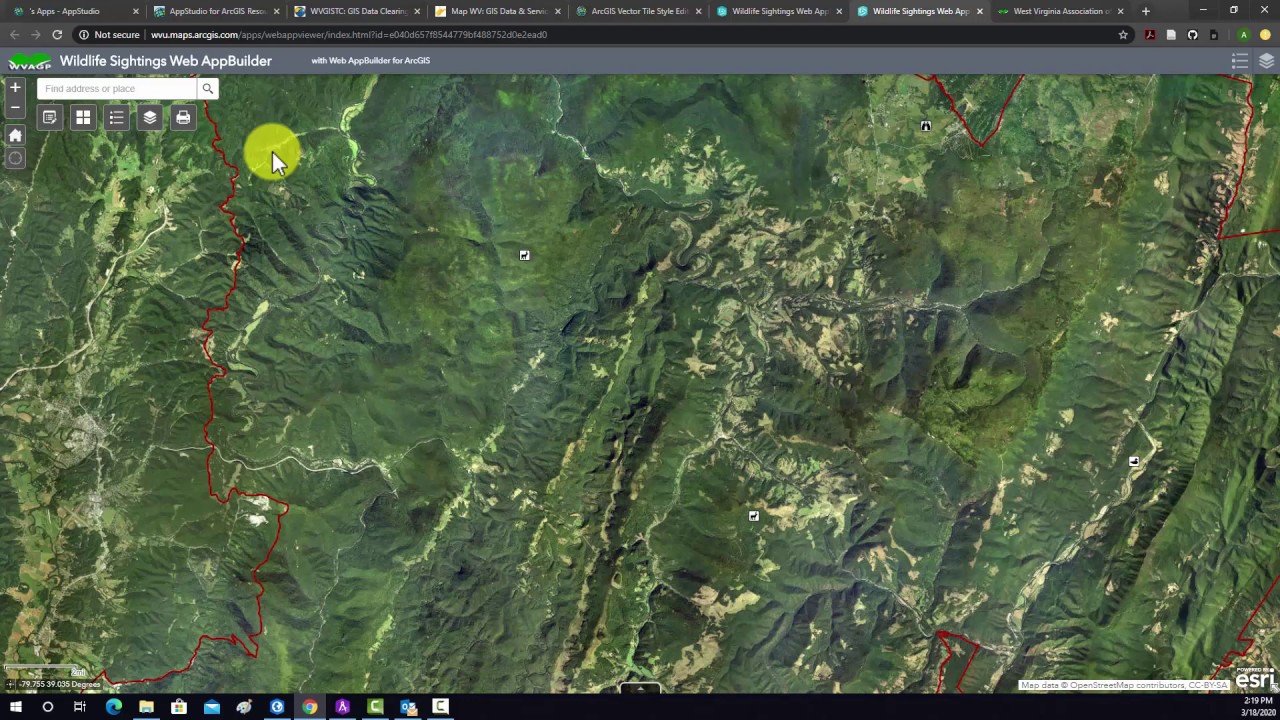The width and height of the screenshot is (1280, 720).
Task: Bookmark this page with the star
Action: (x=1123, y=35)
